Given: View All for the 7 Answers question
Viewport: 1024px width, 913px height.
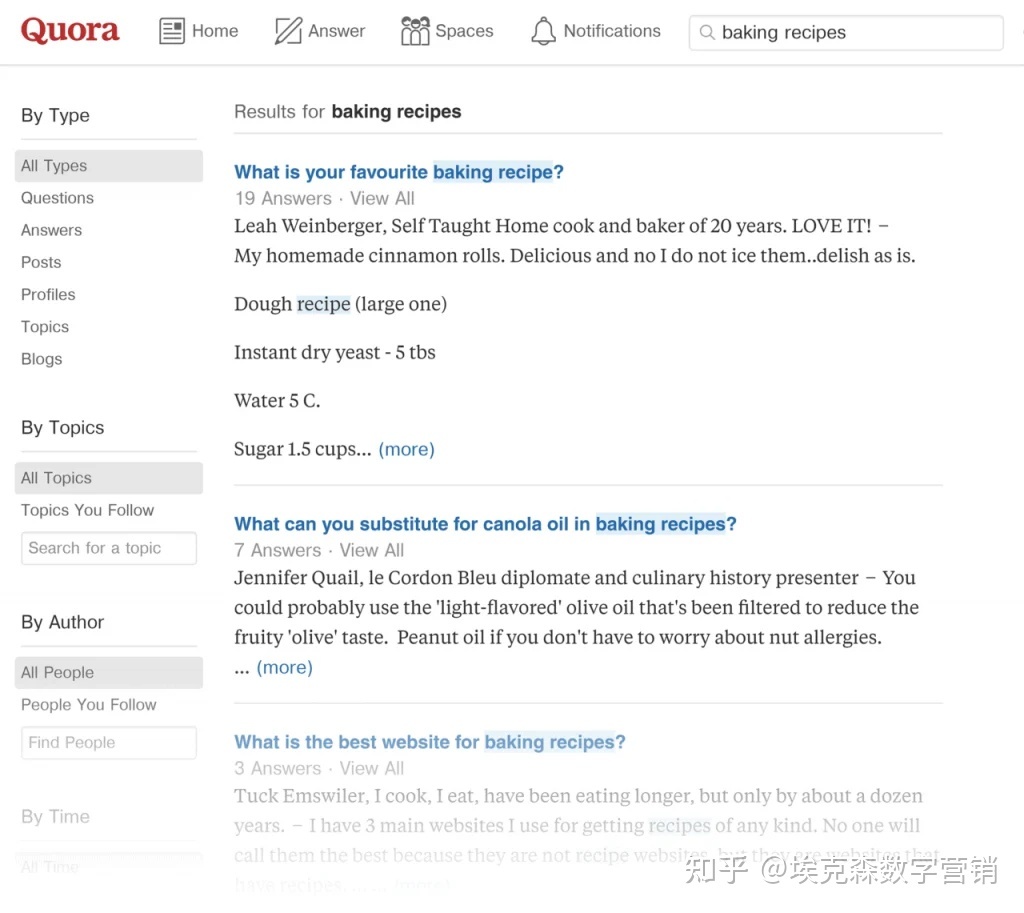Looking at the screenshot, I should 372,551.
